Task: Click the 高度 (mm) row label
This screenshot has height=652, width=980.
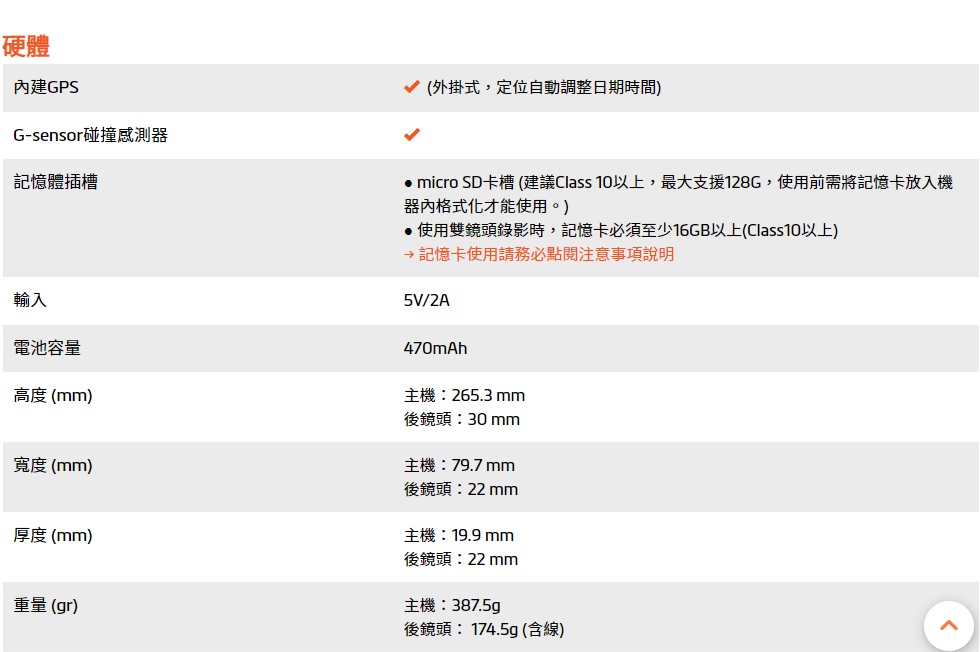Action: (x=53, y=396)
